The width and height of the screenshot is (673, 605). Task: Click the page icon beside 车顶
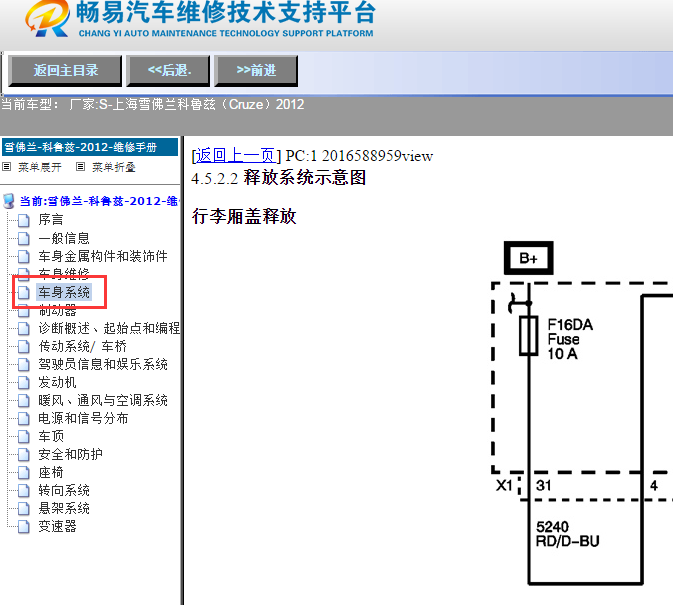24,436
